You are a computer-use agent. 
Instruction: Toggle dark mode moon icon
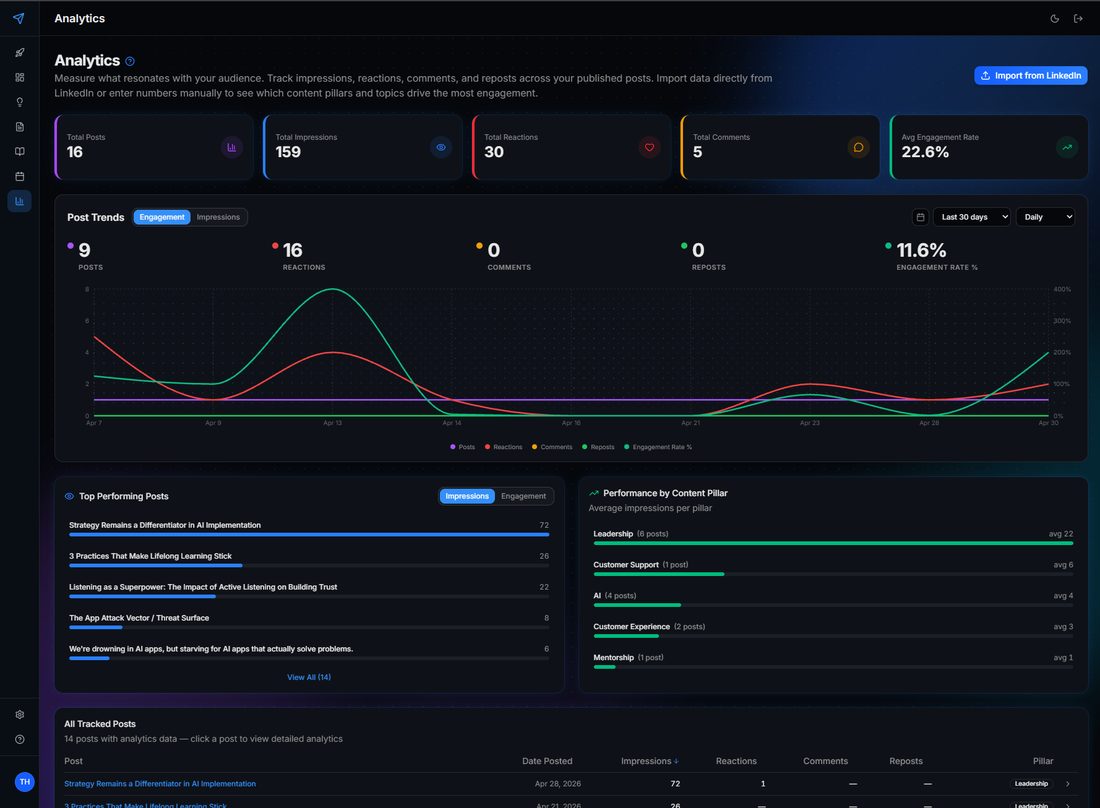pyautogui.click(x=1054, y=19)
